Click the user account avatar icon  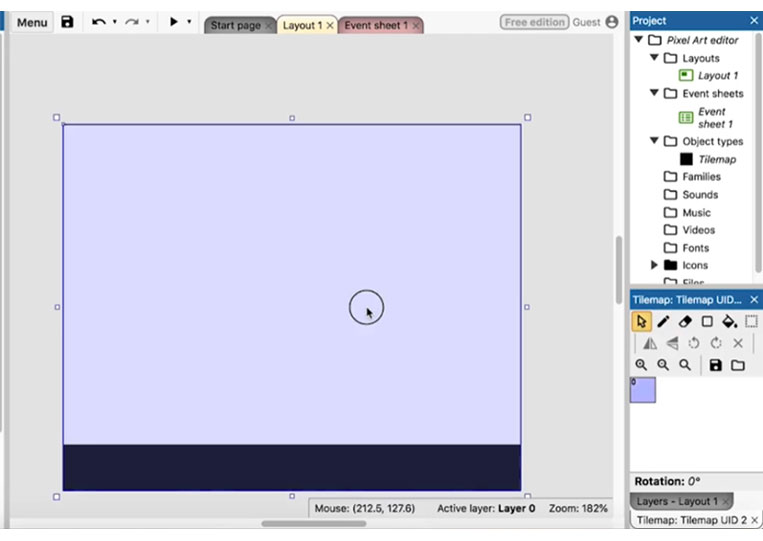pos(612,22)
